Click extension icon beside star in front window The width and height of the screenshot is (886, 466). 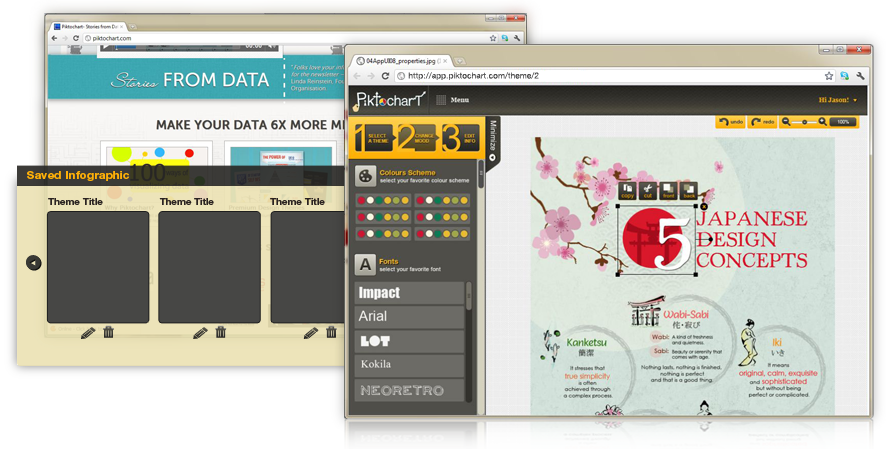[x=844, y=76]
